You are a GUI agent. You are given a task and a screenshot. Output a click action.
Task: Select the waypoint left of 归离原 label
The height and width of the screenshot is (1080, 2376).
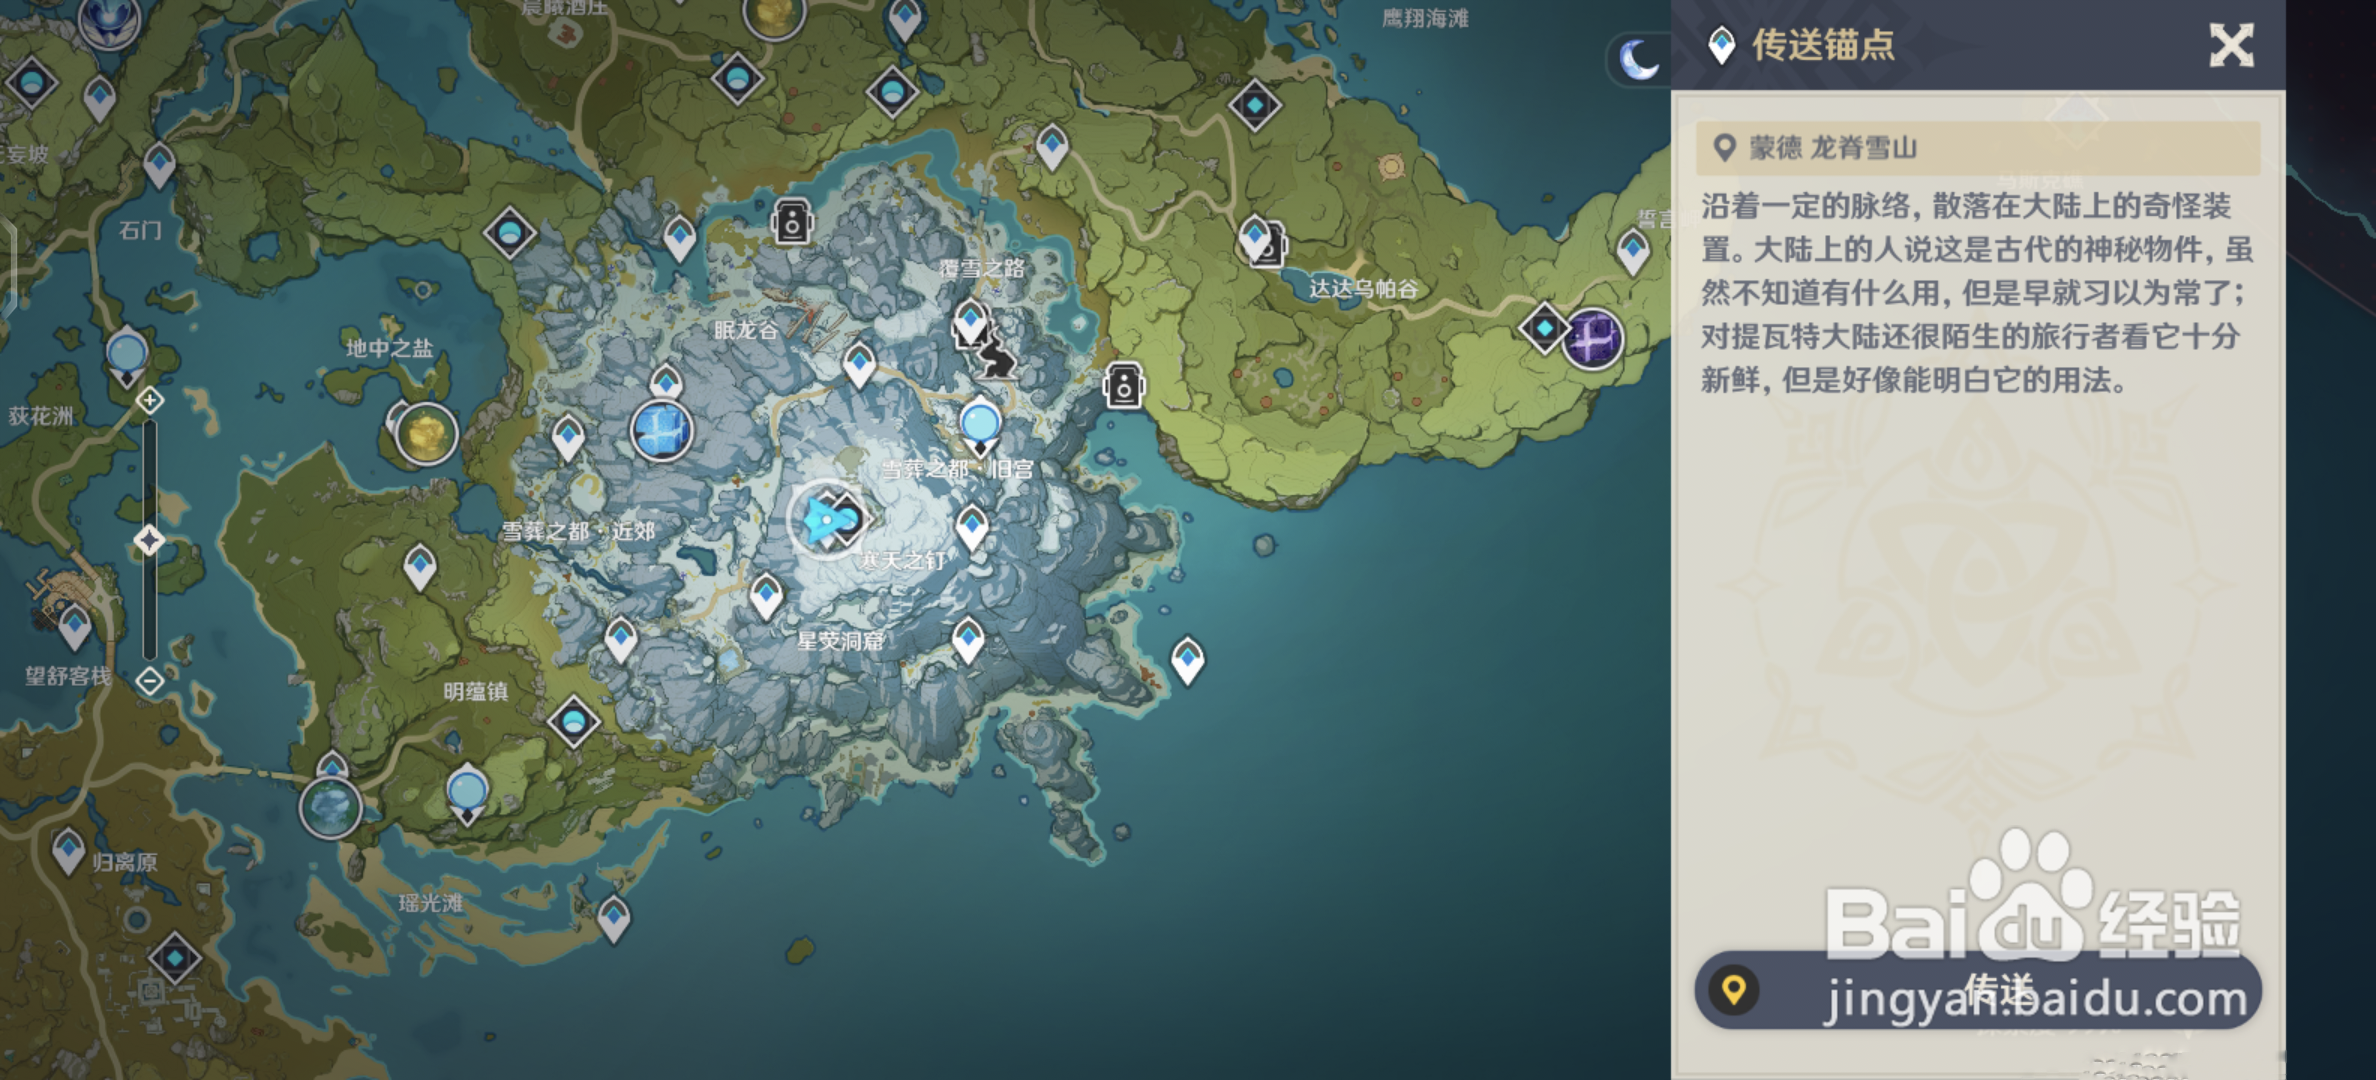[x=68, y=852]
